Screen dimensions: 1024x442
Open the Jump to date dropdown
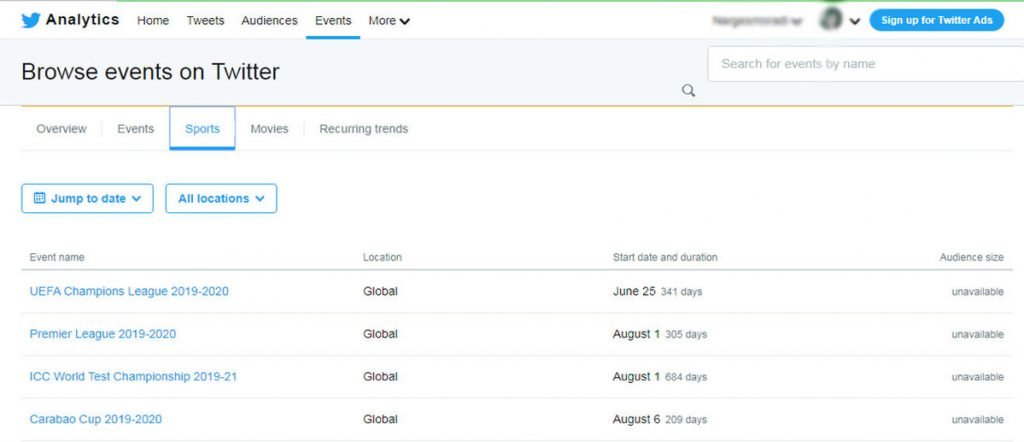pyautogui.click(x=88, y=198)
